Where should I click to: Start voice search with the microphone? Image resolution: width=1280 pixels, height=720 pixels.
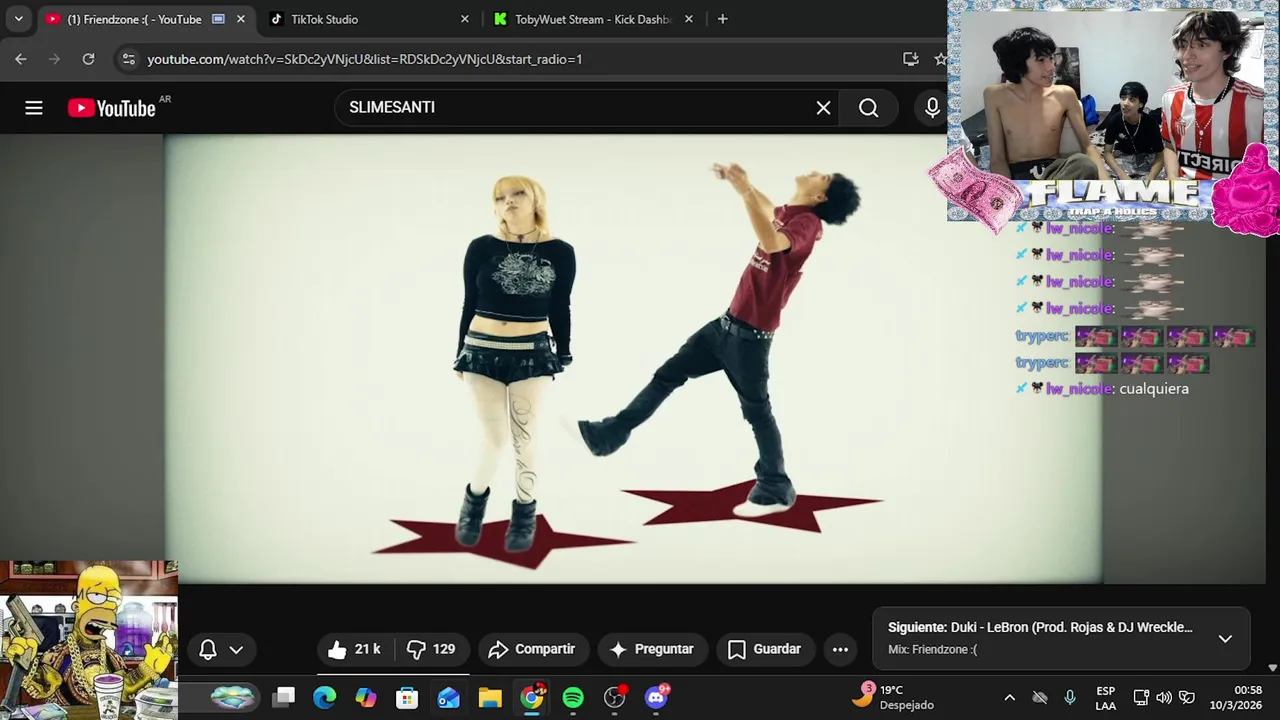pyautogui.click(x=932, y=108)
